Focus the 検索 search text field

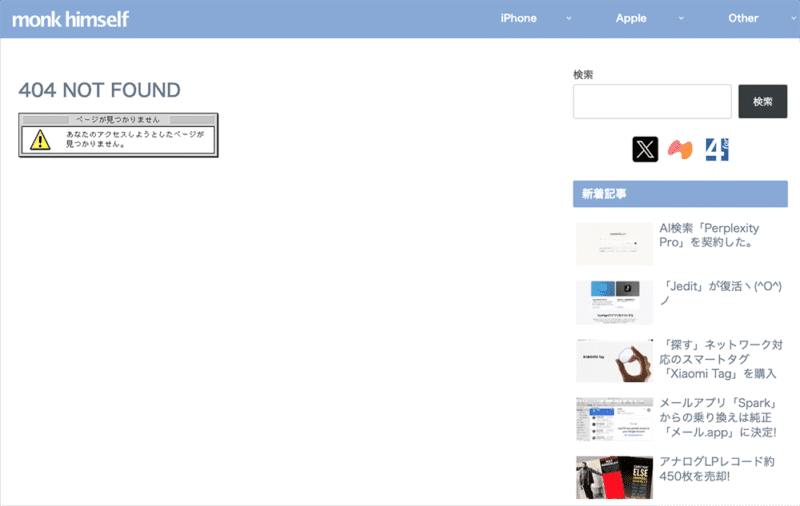(x=652, y=102)
